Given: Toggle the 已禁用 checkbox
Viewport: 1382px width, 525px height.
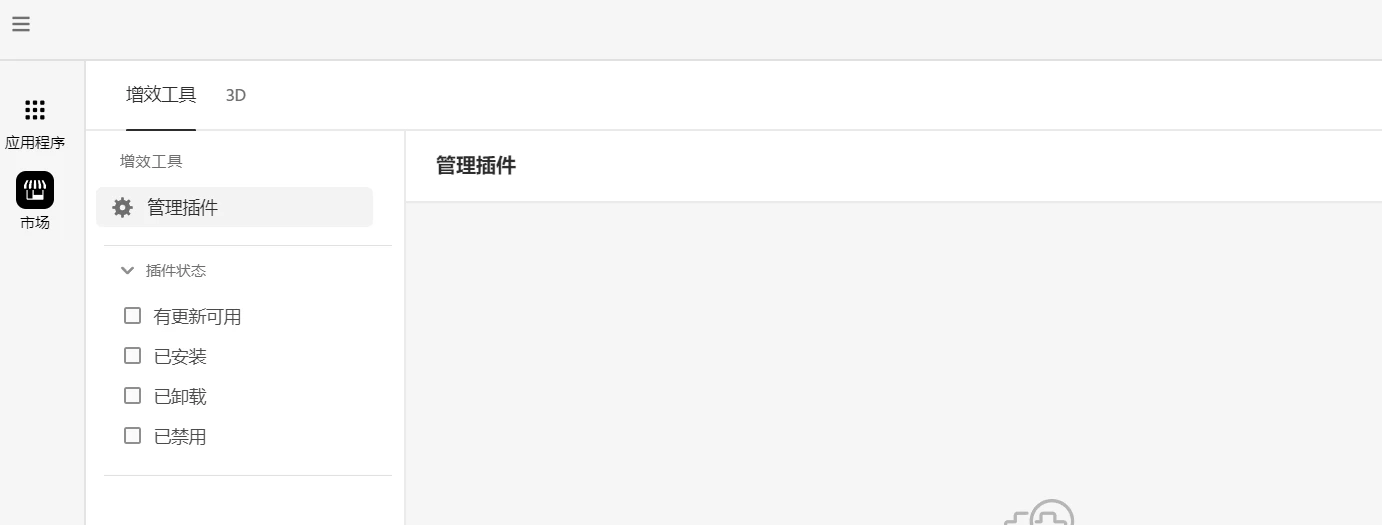Looking at the screenshot, I should (x=132, y=436).
